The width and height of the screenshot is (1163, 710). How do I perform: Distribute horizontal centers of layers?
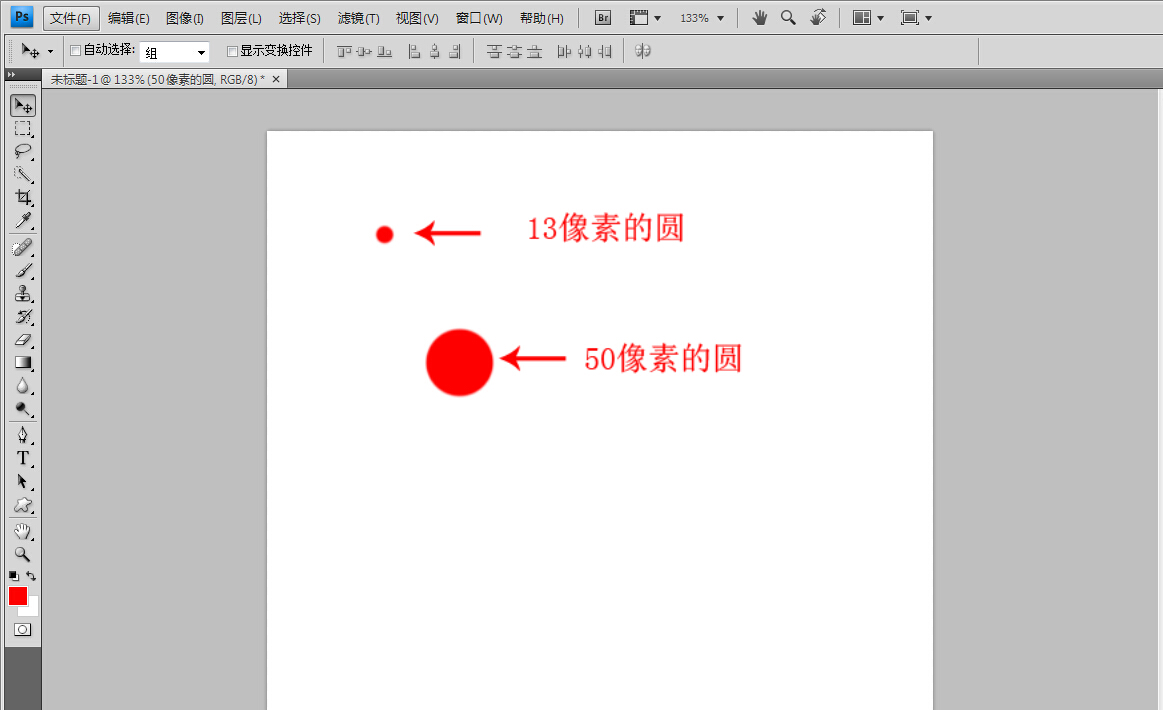coord(584,51)
